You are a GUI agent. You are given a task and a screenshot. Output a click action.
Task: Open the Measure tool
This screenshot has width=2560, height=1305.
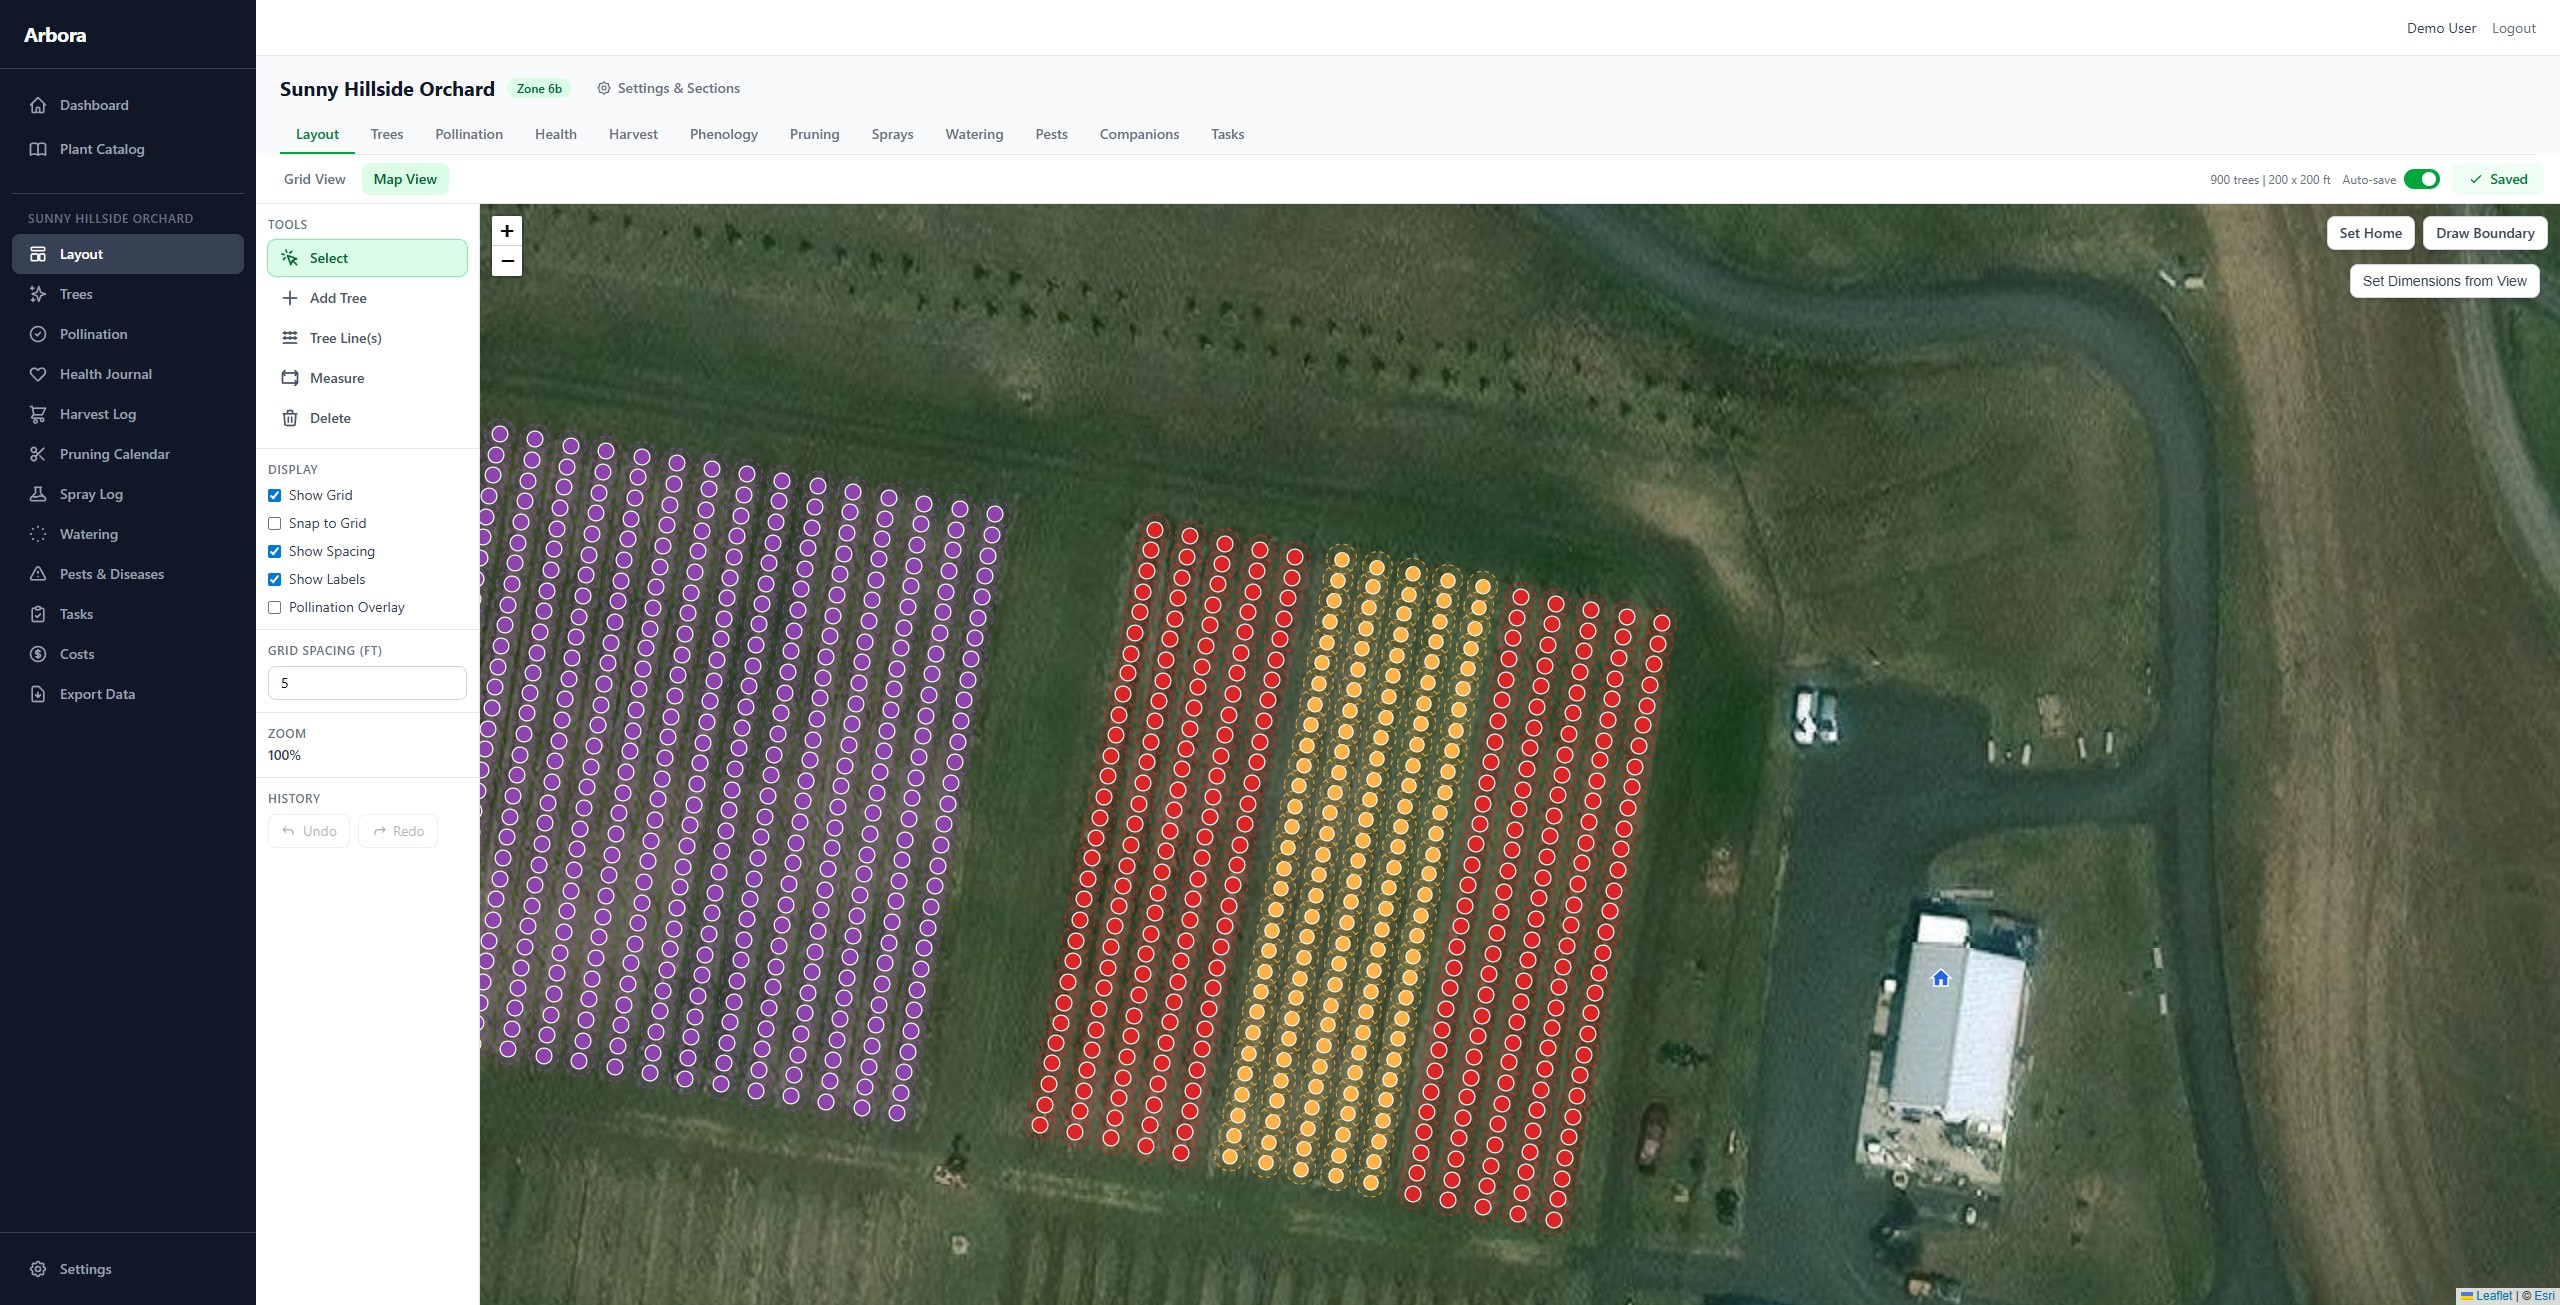point(335,378)
